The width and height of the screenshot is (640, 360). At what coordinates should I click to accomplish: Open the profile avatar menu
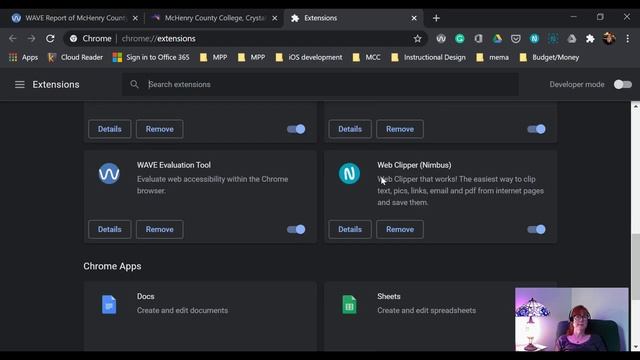tap(609, 39)
